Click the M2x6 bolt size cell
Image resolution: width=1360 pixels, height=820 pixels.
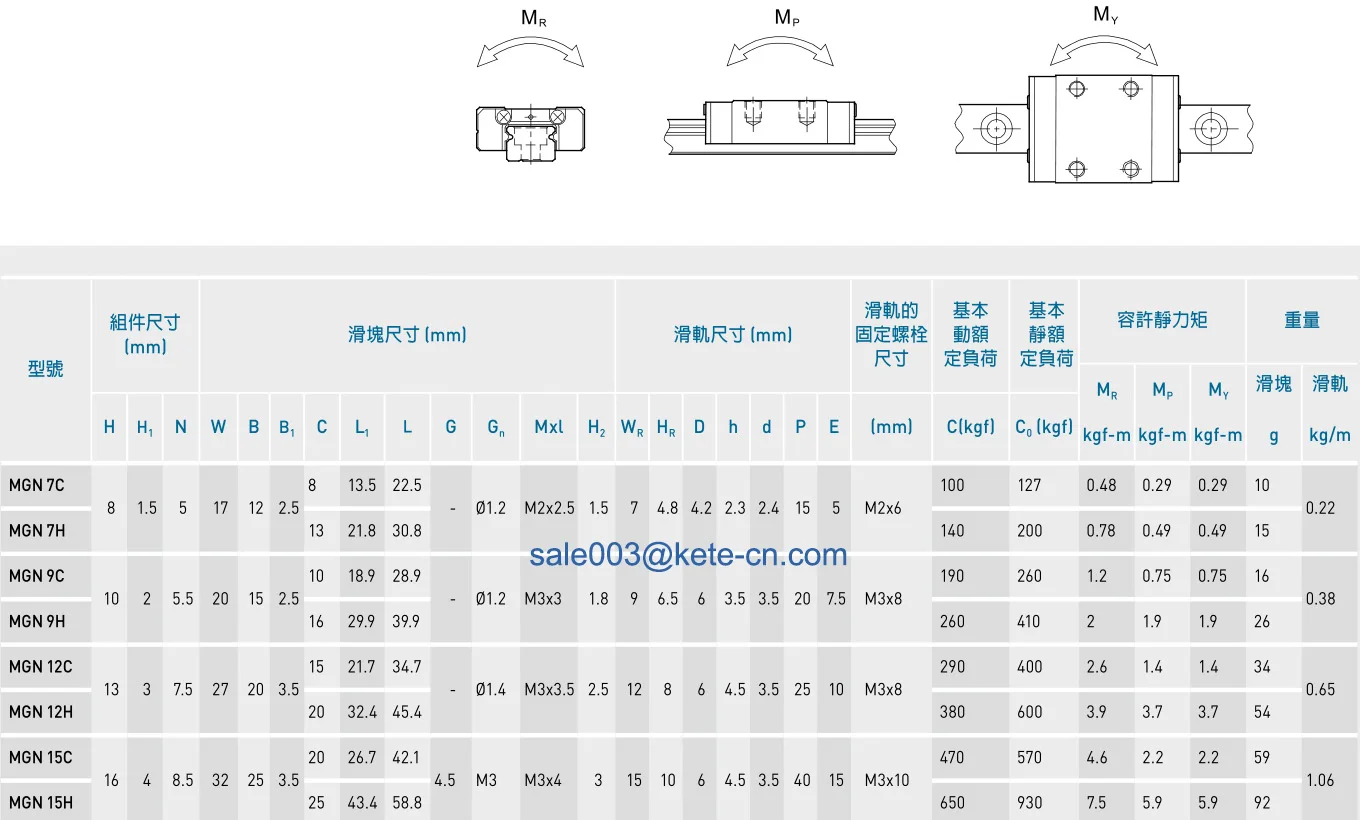[x=883, y=508]
